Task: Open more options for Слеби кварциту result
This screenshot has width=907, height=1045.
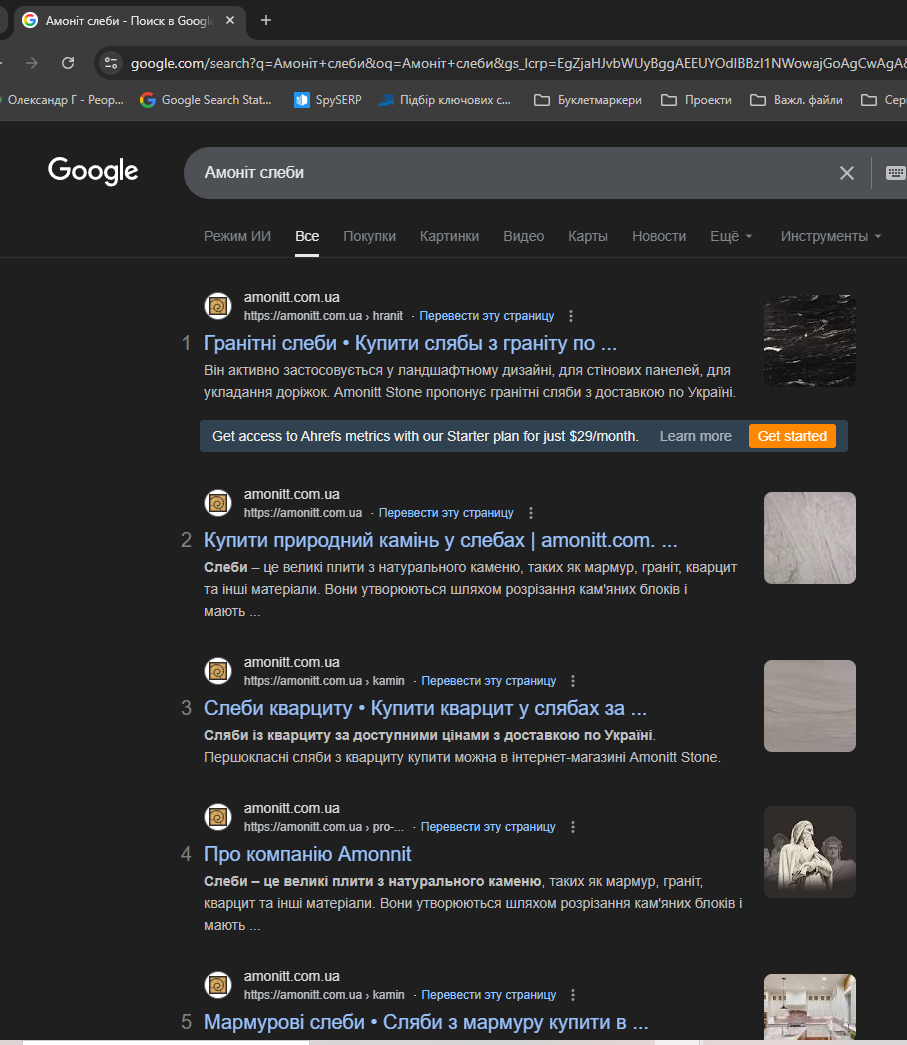Action: pos(573,681)
